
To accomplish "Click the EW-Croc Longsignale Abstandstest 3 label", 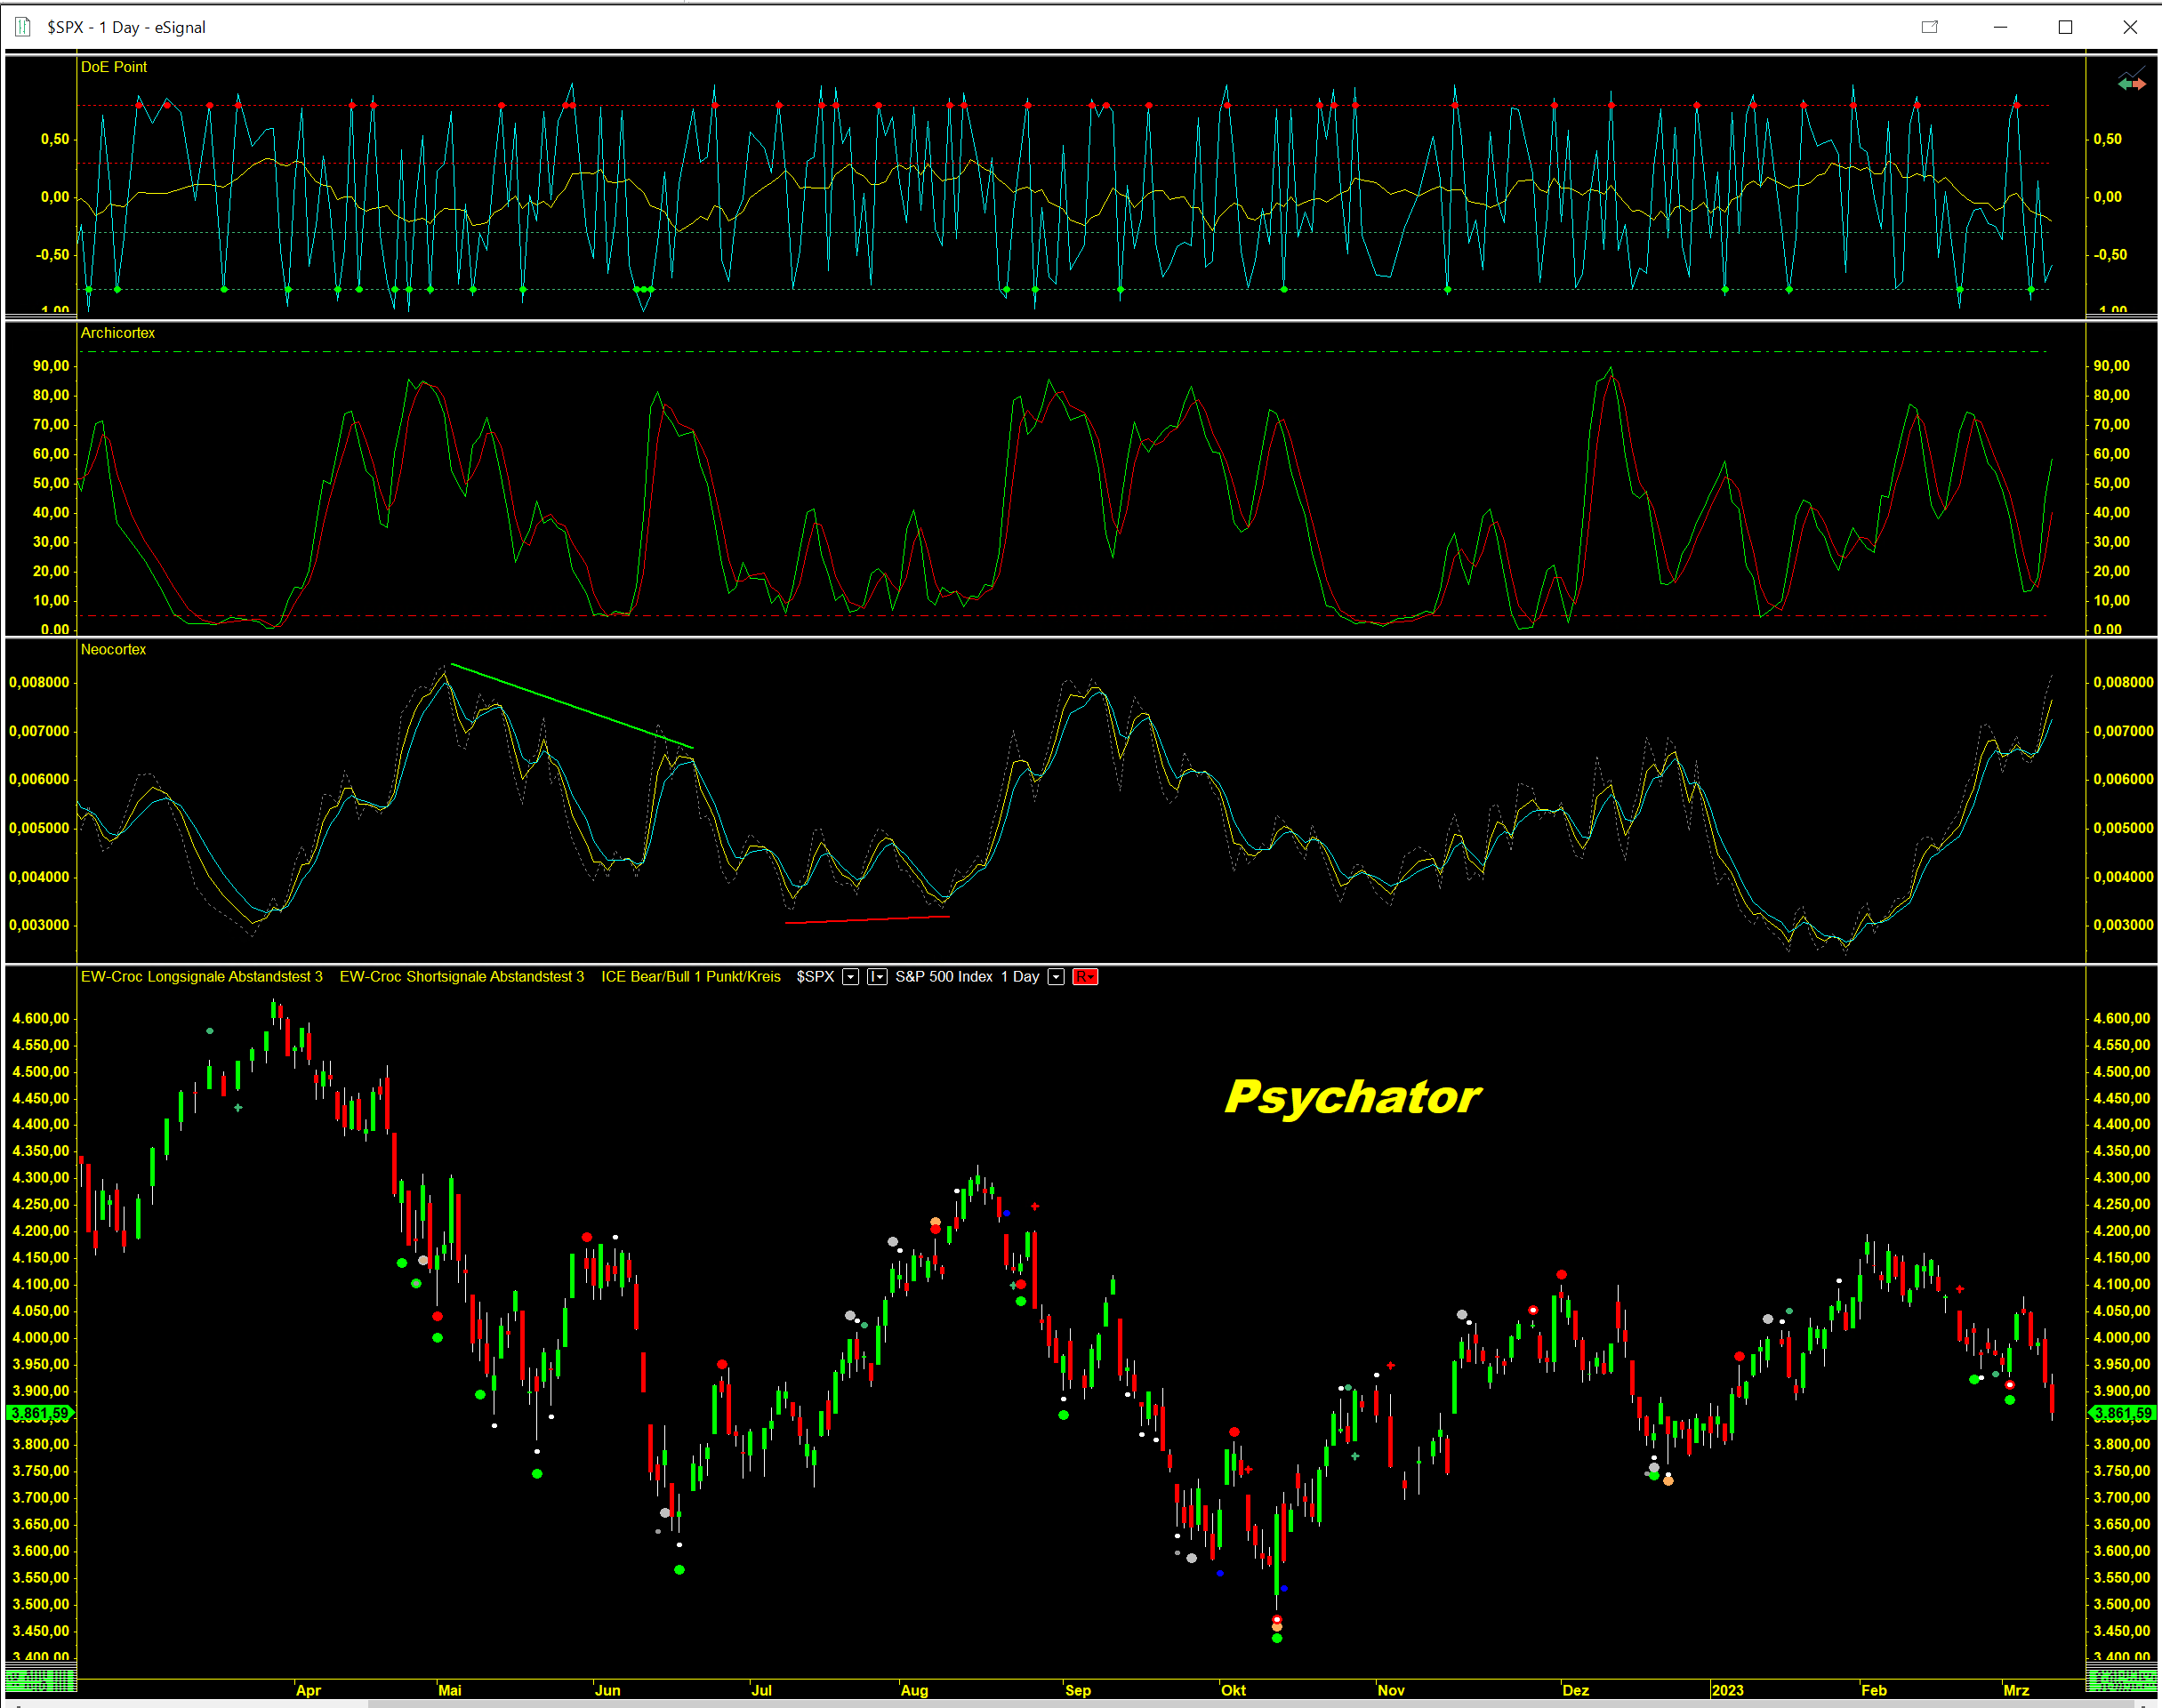I will pyautogui.click(x=201, y=977).
